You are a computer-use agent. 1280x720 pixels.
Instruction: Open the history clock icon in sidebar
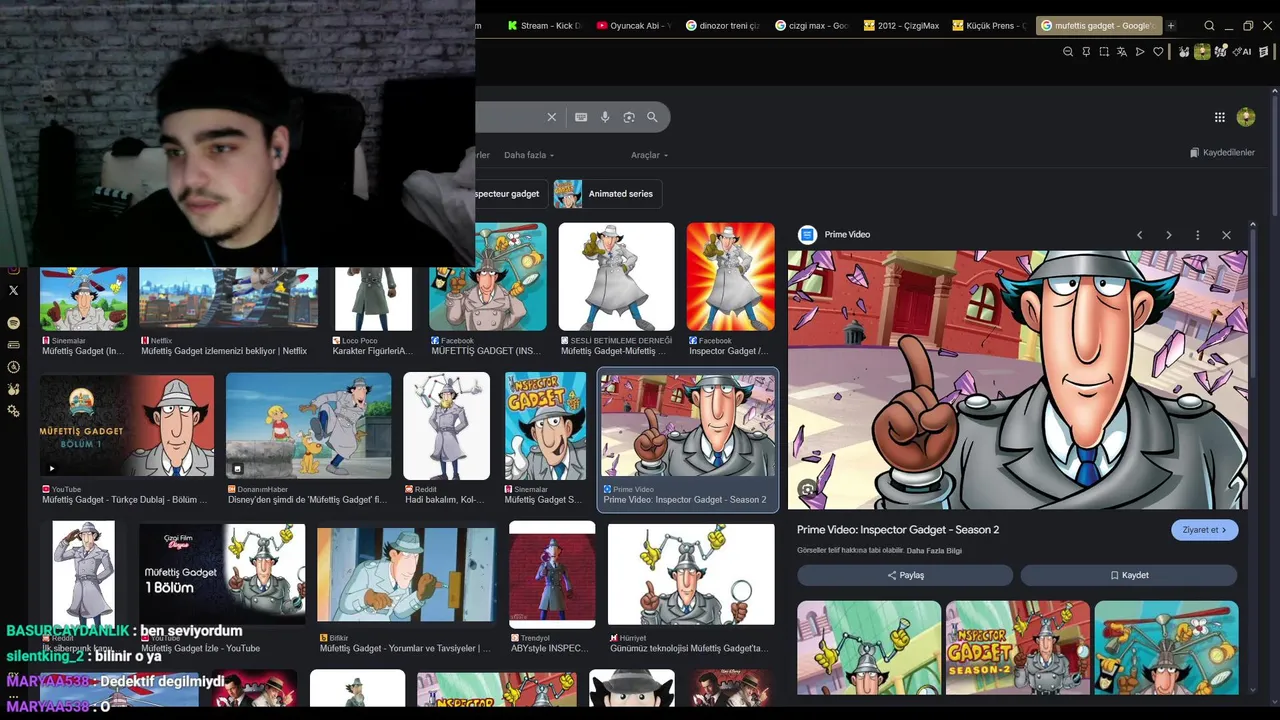pos(13,367)
